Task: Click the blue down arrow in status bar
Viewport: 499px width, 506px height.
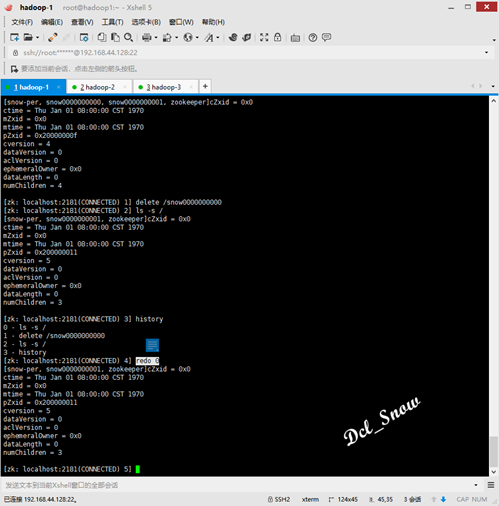Action: click(x=443, y=499)
